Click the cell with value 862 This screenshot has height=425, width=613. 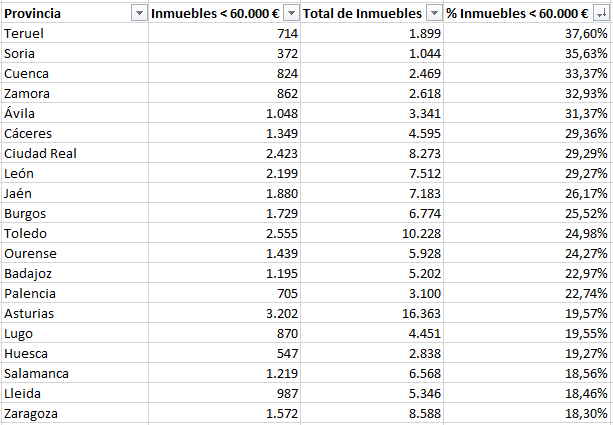(224, 93)
